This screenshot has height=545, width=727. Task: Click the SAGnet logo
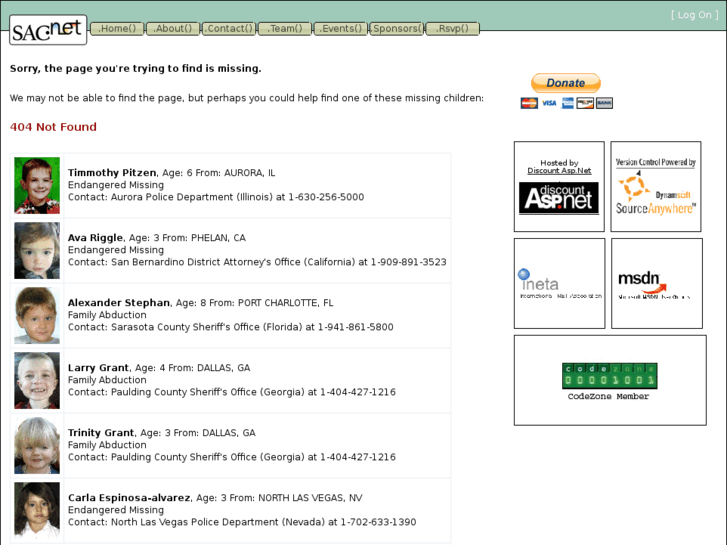coord(48,29)
